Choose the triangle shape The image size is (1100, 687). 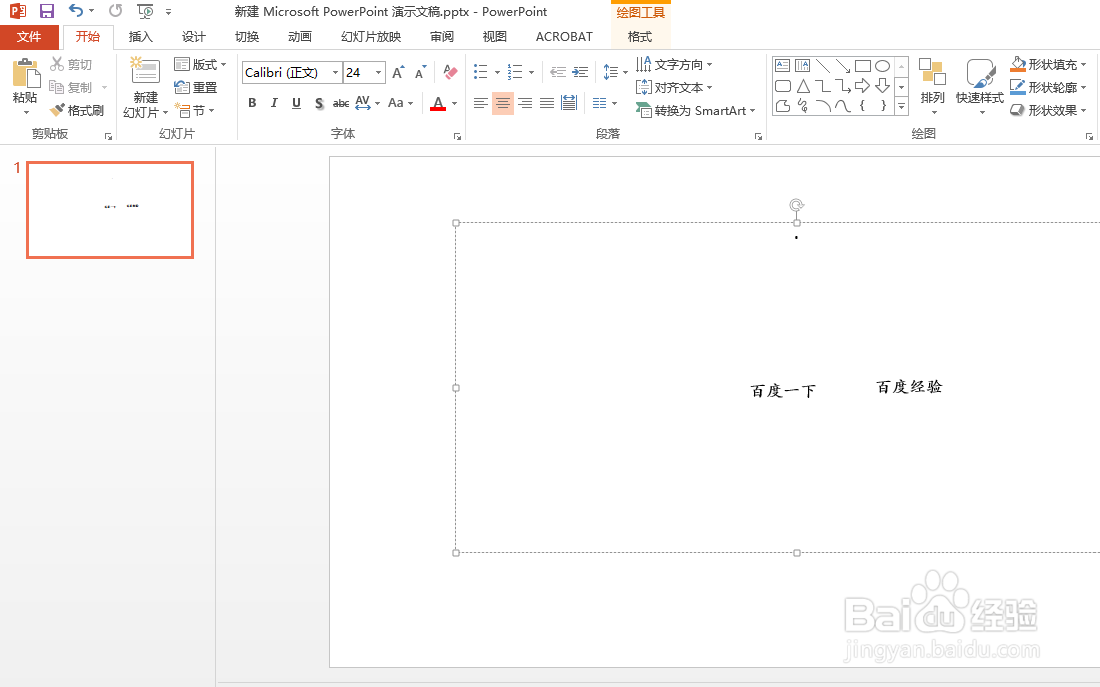coord(803,86)
